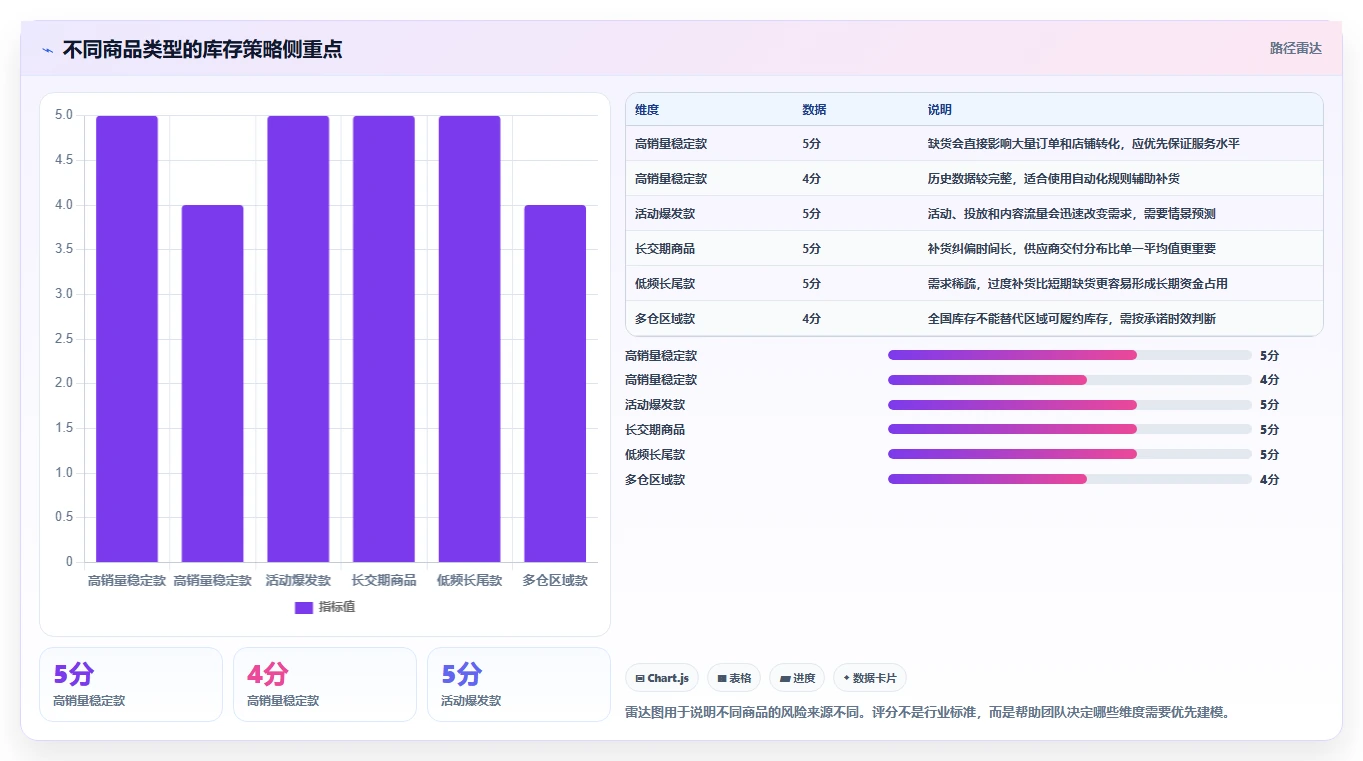The image size is (1363, 761).
Task: Open the pink 4分 高销量稳定款 data card
Action: (324, 684)
